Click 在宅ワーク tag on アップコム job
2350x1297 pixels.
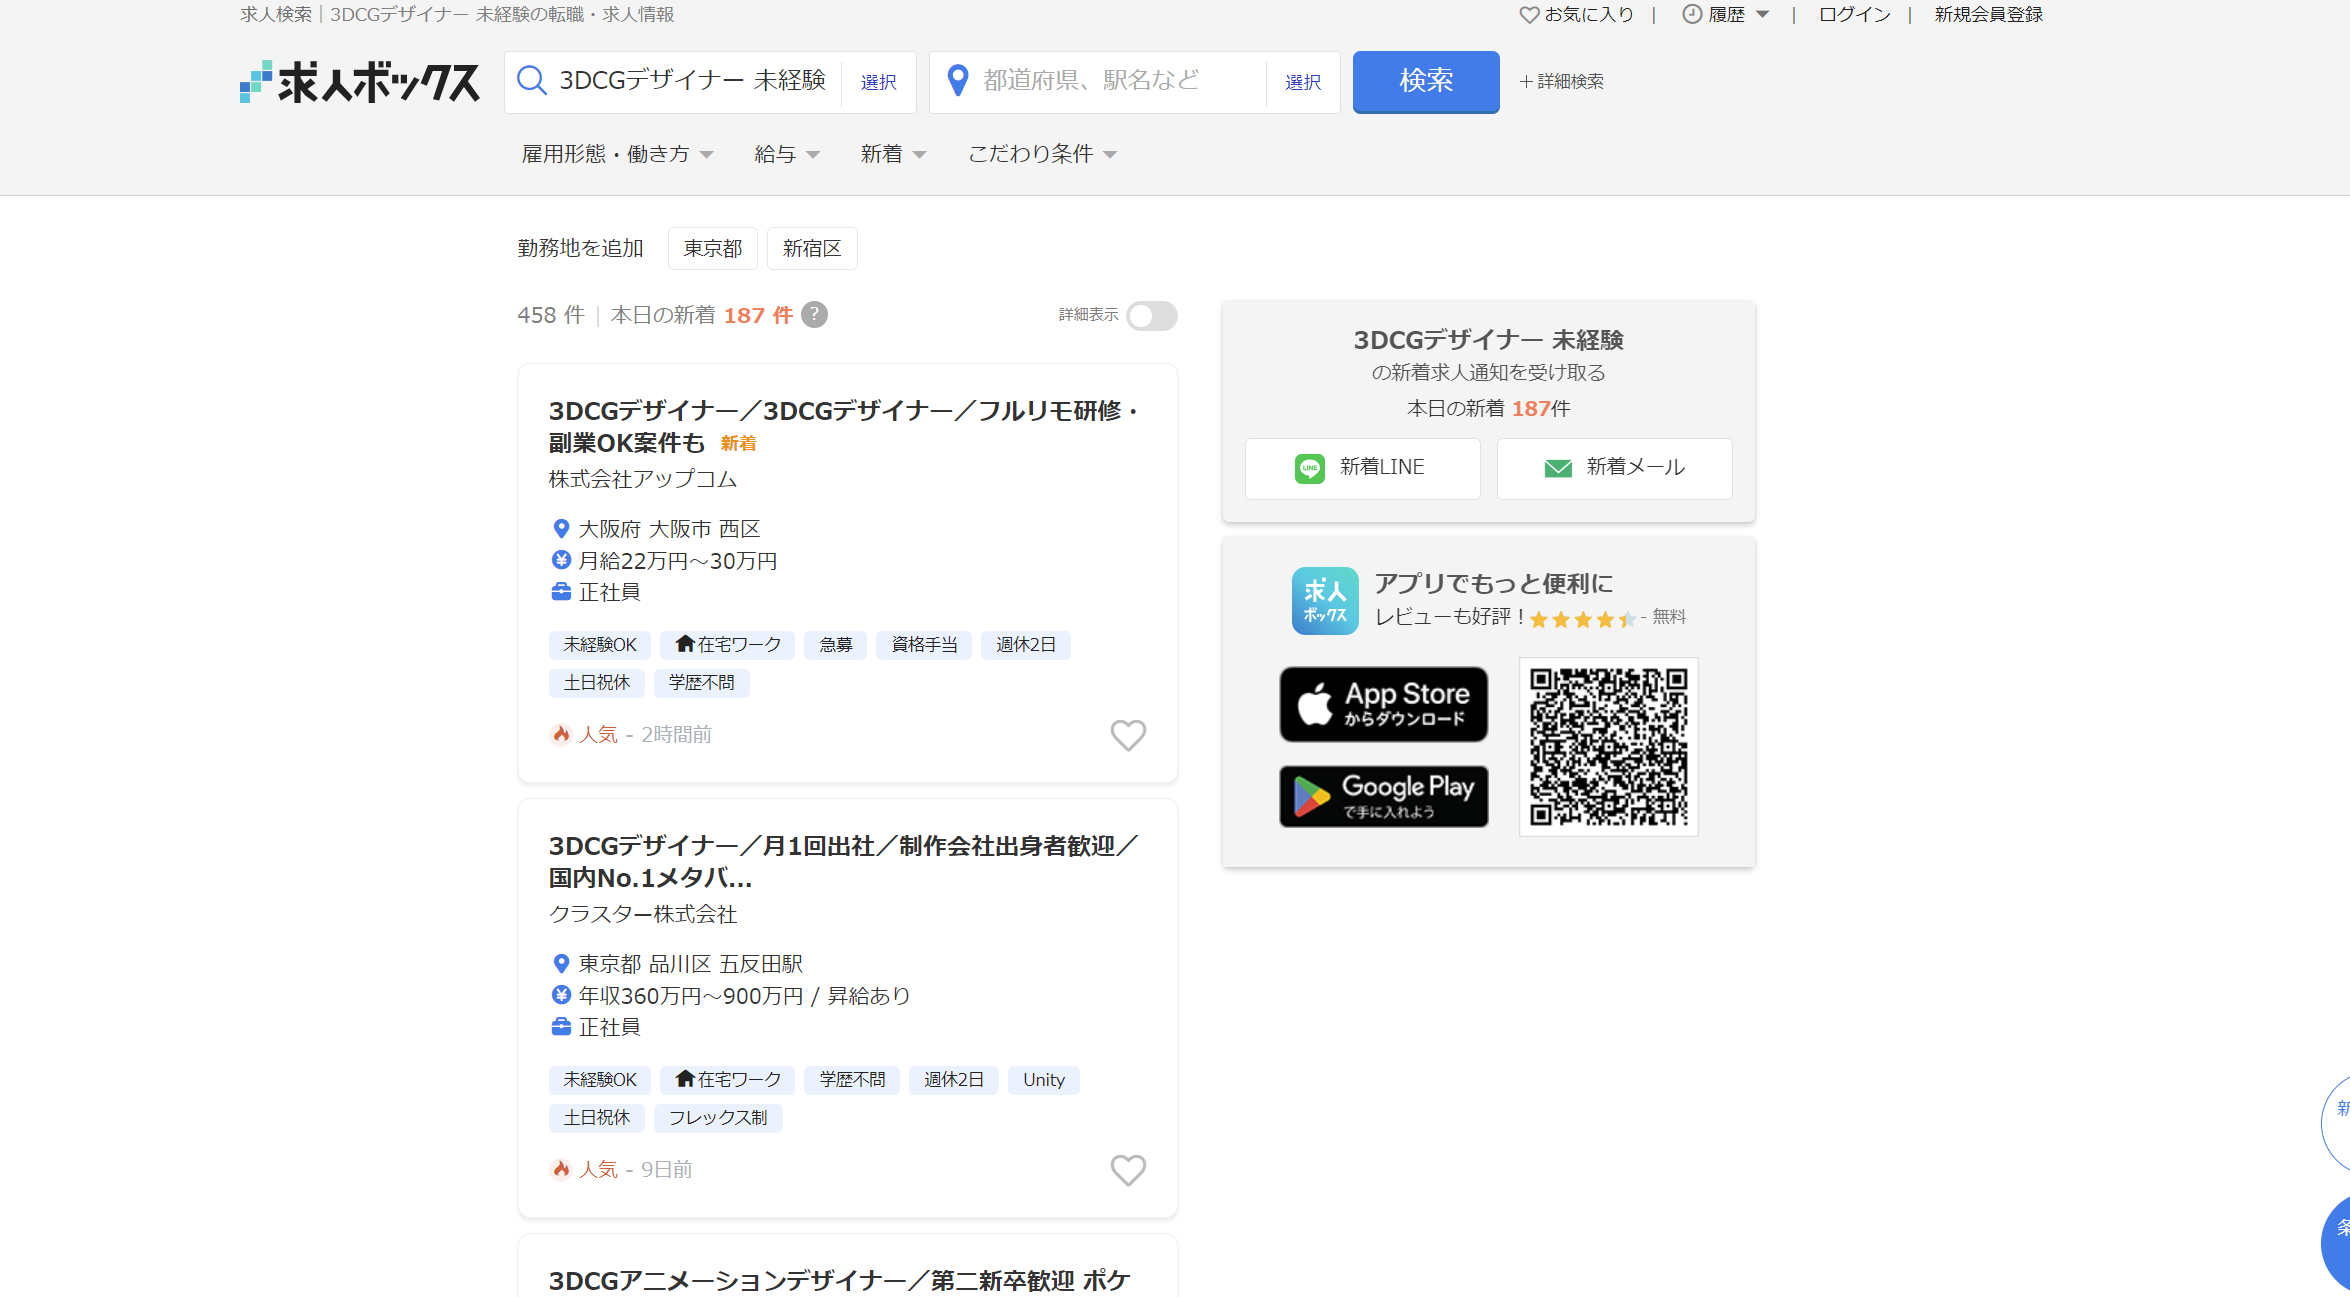[727, 645]
